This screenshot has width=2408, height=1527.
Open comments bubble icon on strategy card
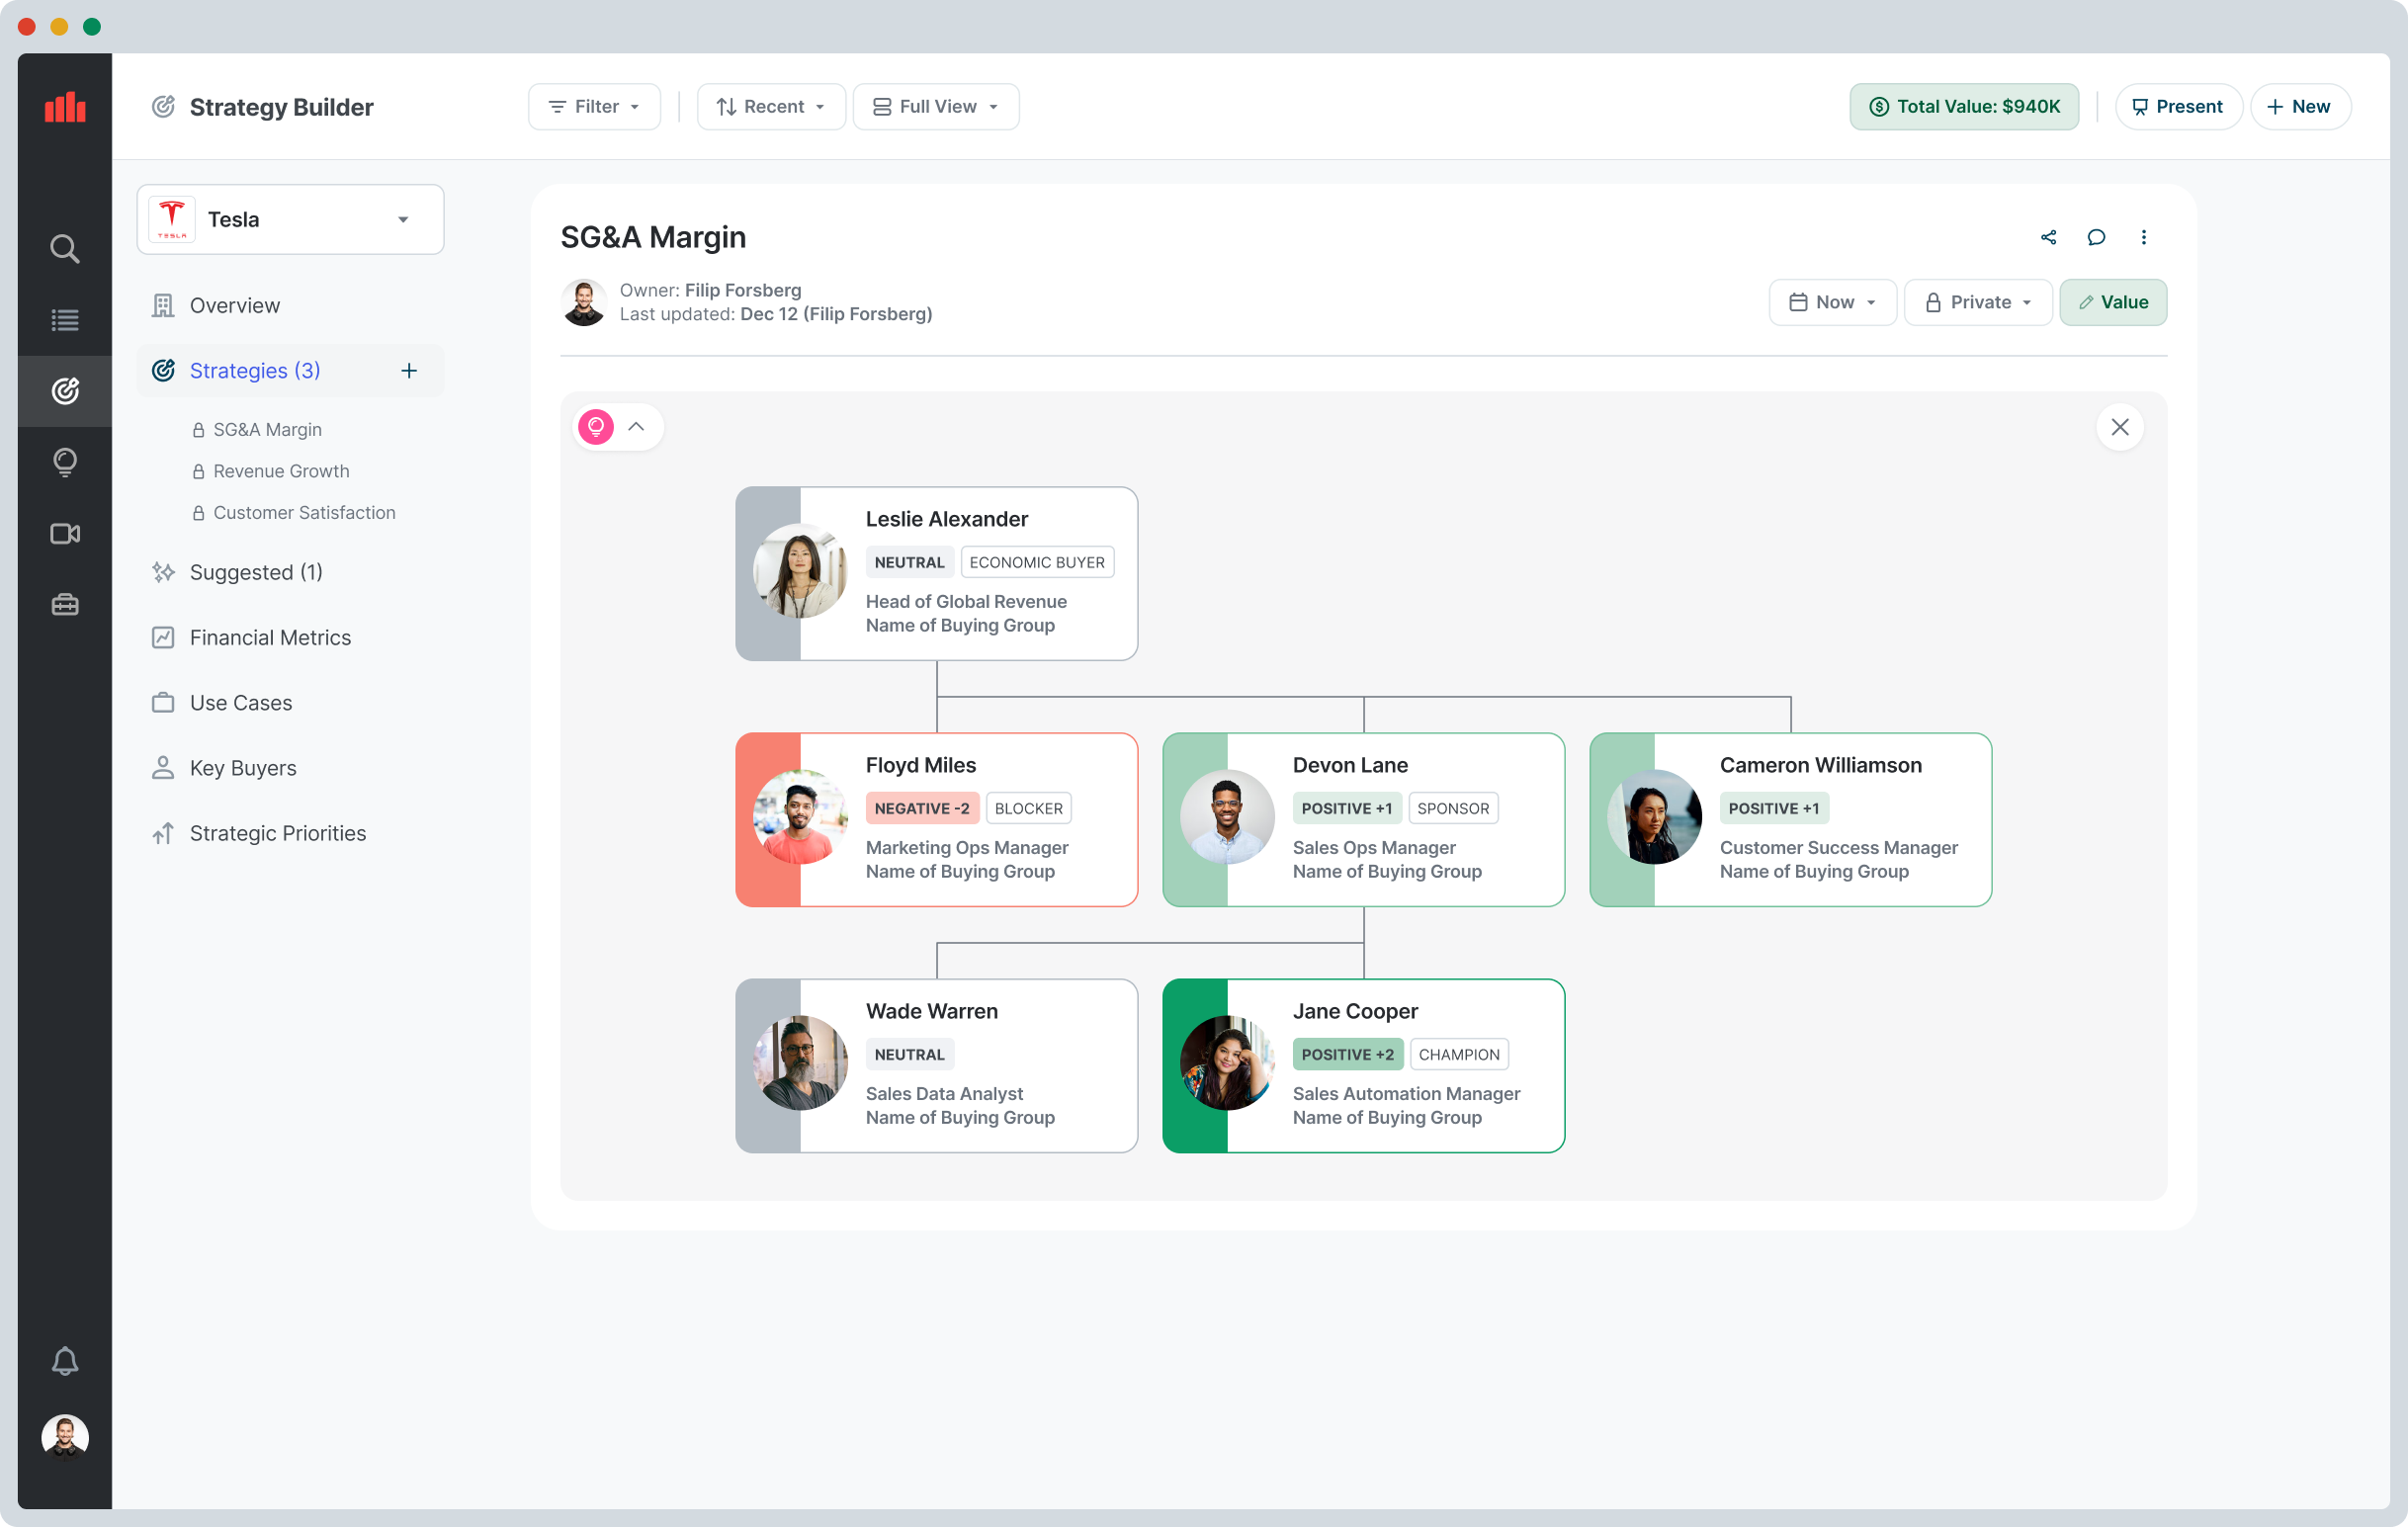[x=2096, y=237]
